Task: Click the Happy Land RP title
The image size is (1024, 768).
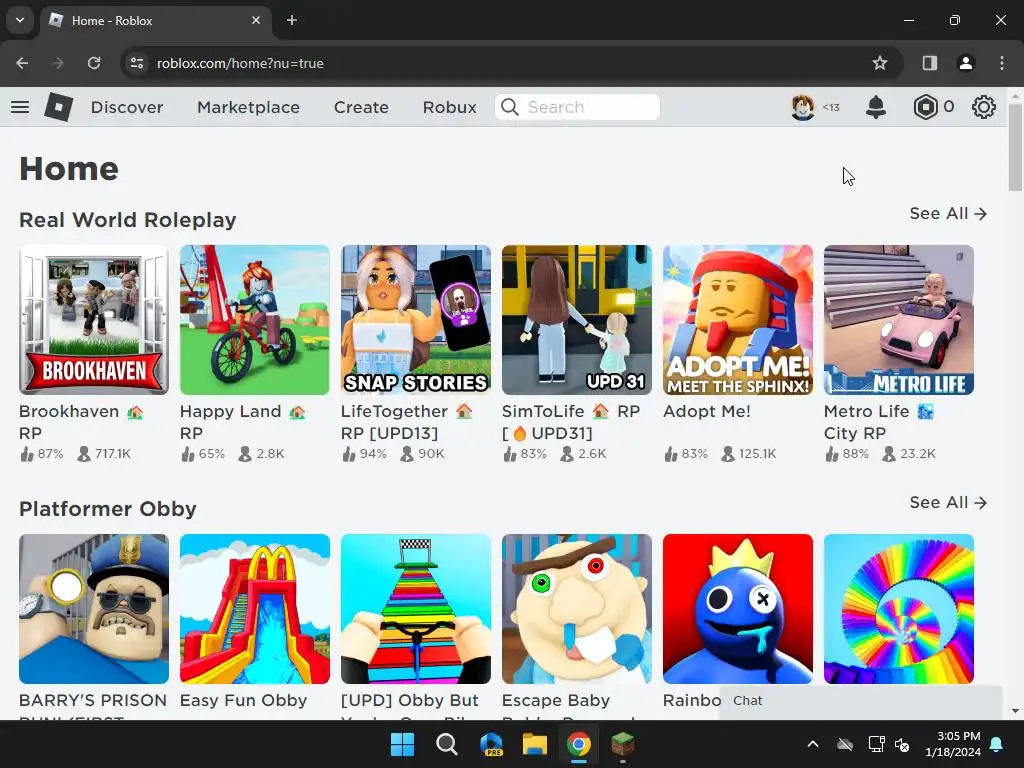Action: tap(242, 422)
